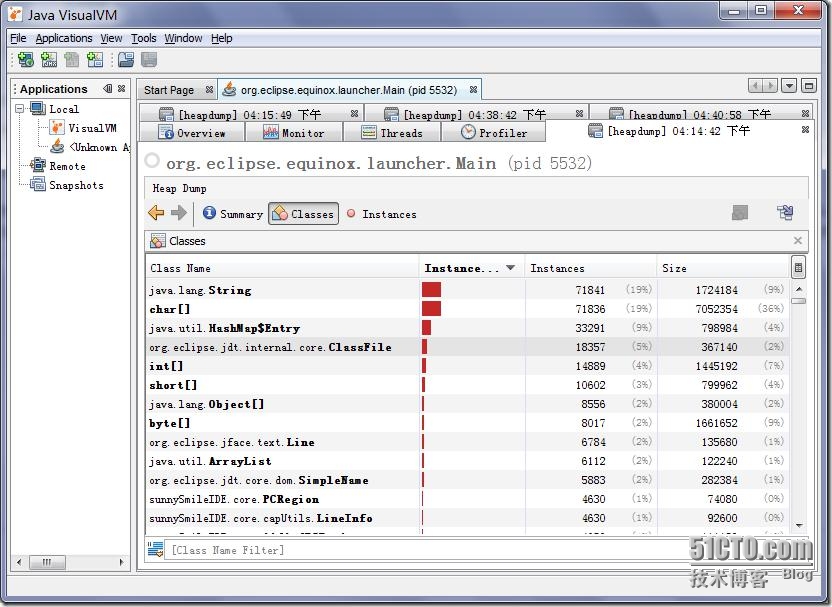Show the heap dump Summary view
The width and height of the screenshot is (832, 607).
click(233, 214)
